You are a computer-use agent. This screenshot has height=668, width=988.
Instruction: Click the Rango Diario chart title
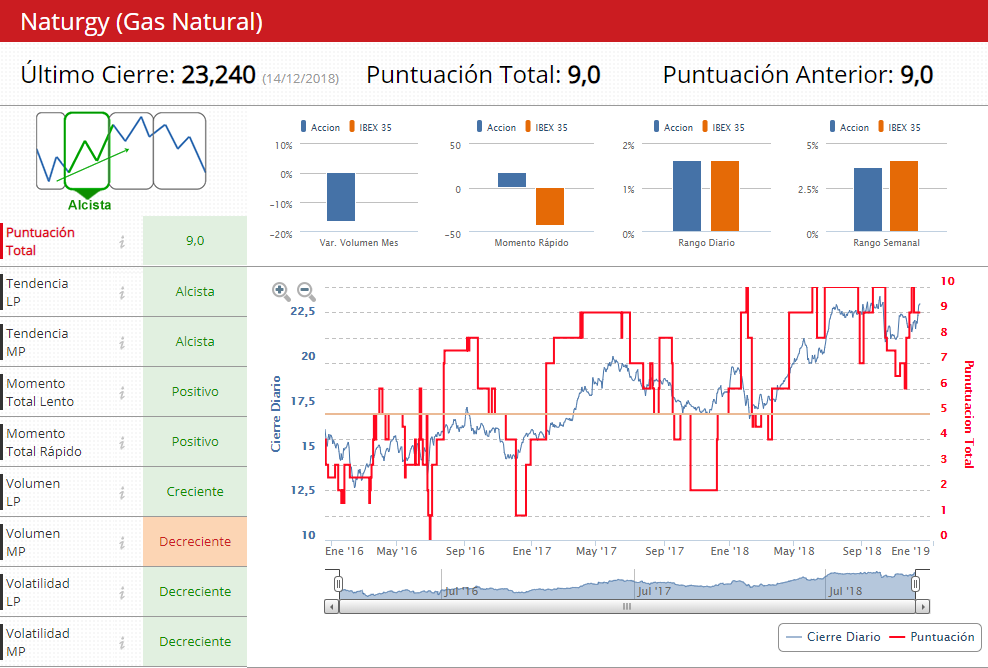(x=706, y=243)
